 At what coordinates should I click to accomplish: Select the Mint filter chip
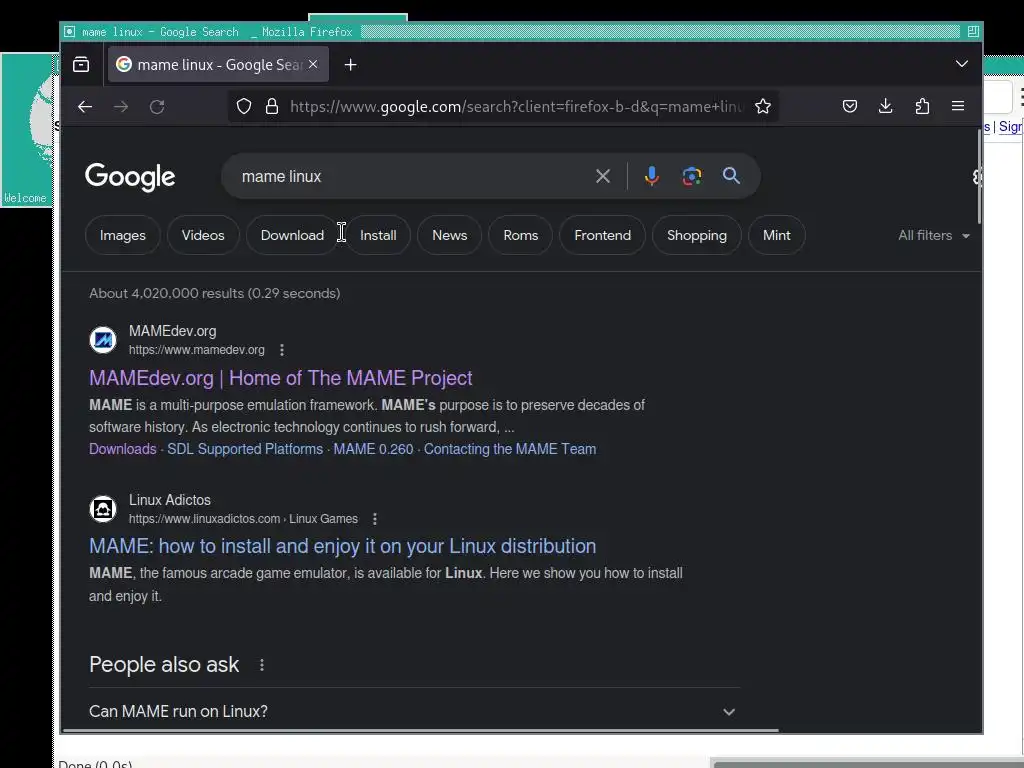(776, 235)
